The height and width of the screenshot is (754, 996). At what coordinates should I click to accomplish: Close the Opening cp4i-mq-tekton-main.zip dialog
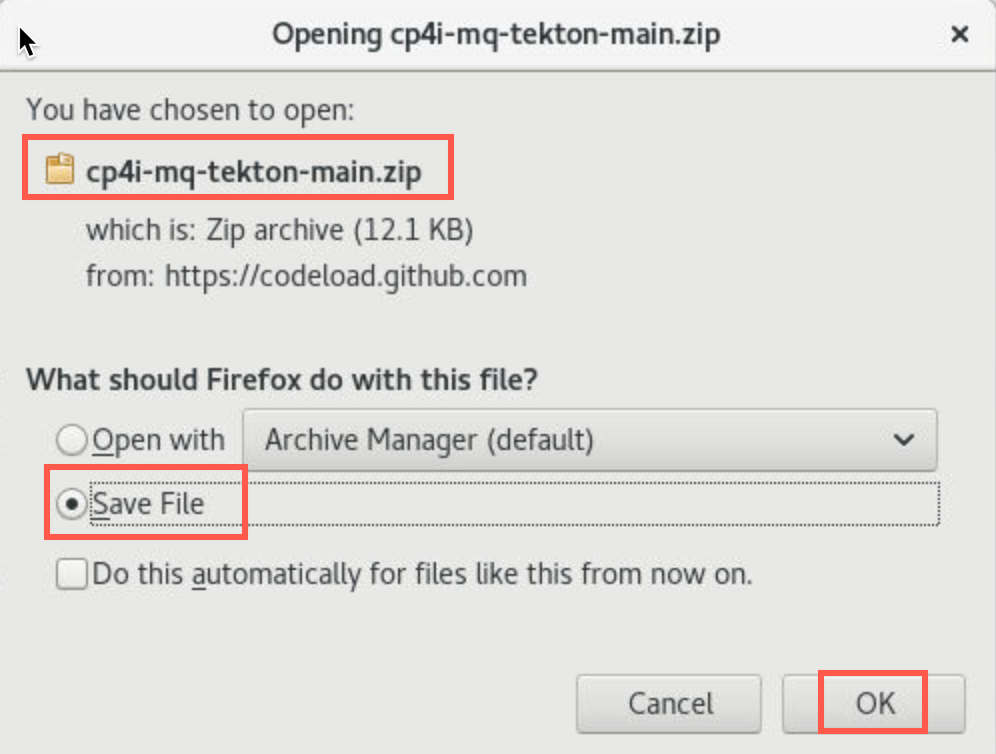pos(959,34)
